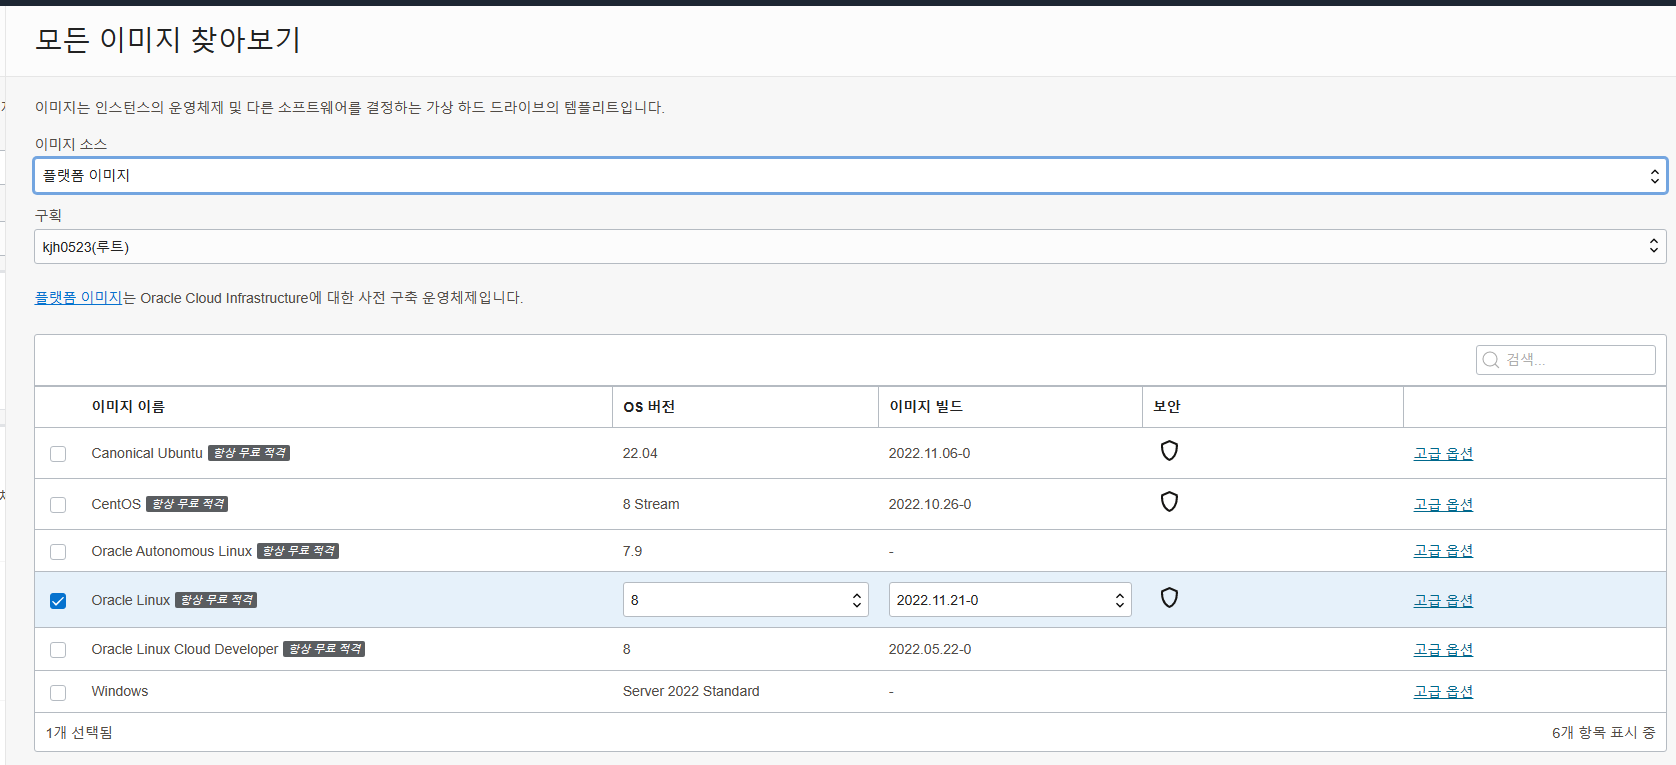This screenshot has height=765, width=1676.
Task: Click the OS 버전 column header
Action: pyautogui.click(x=649, y=406)
